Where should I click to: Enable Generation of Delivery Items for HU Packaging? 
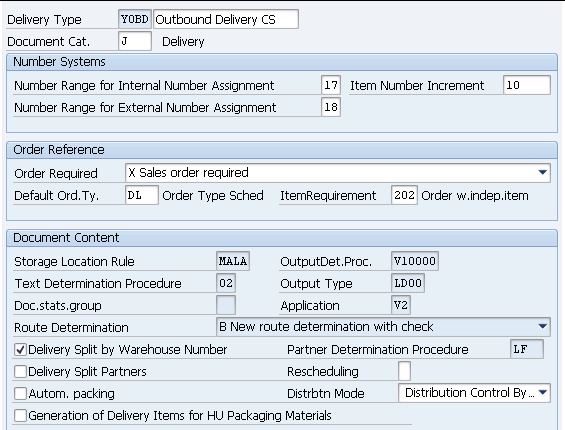coord(20,416)
